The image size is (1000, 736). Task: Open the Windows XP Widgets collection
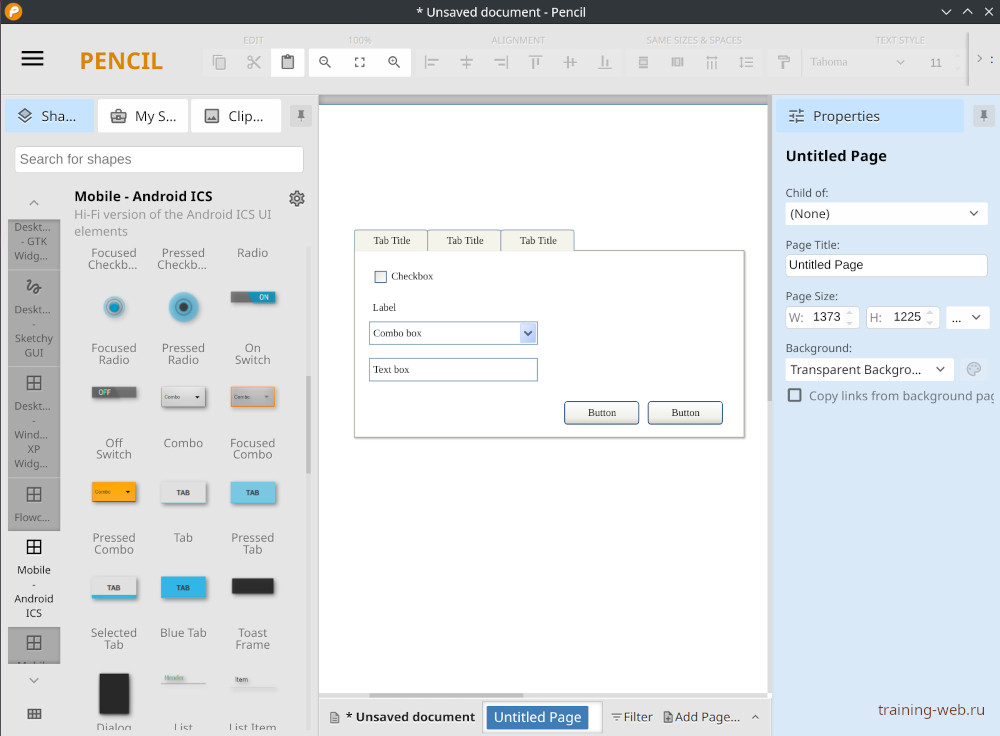point(34,422)
